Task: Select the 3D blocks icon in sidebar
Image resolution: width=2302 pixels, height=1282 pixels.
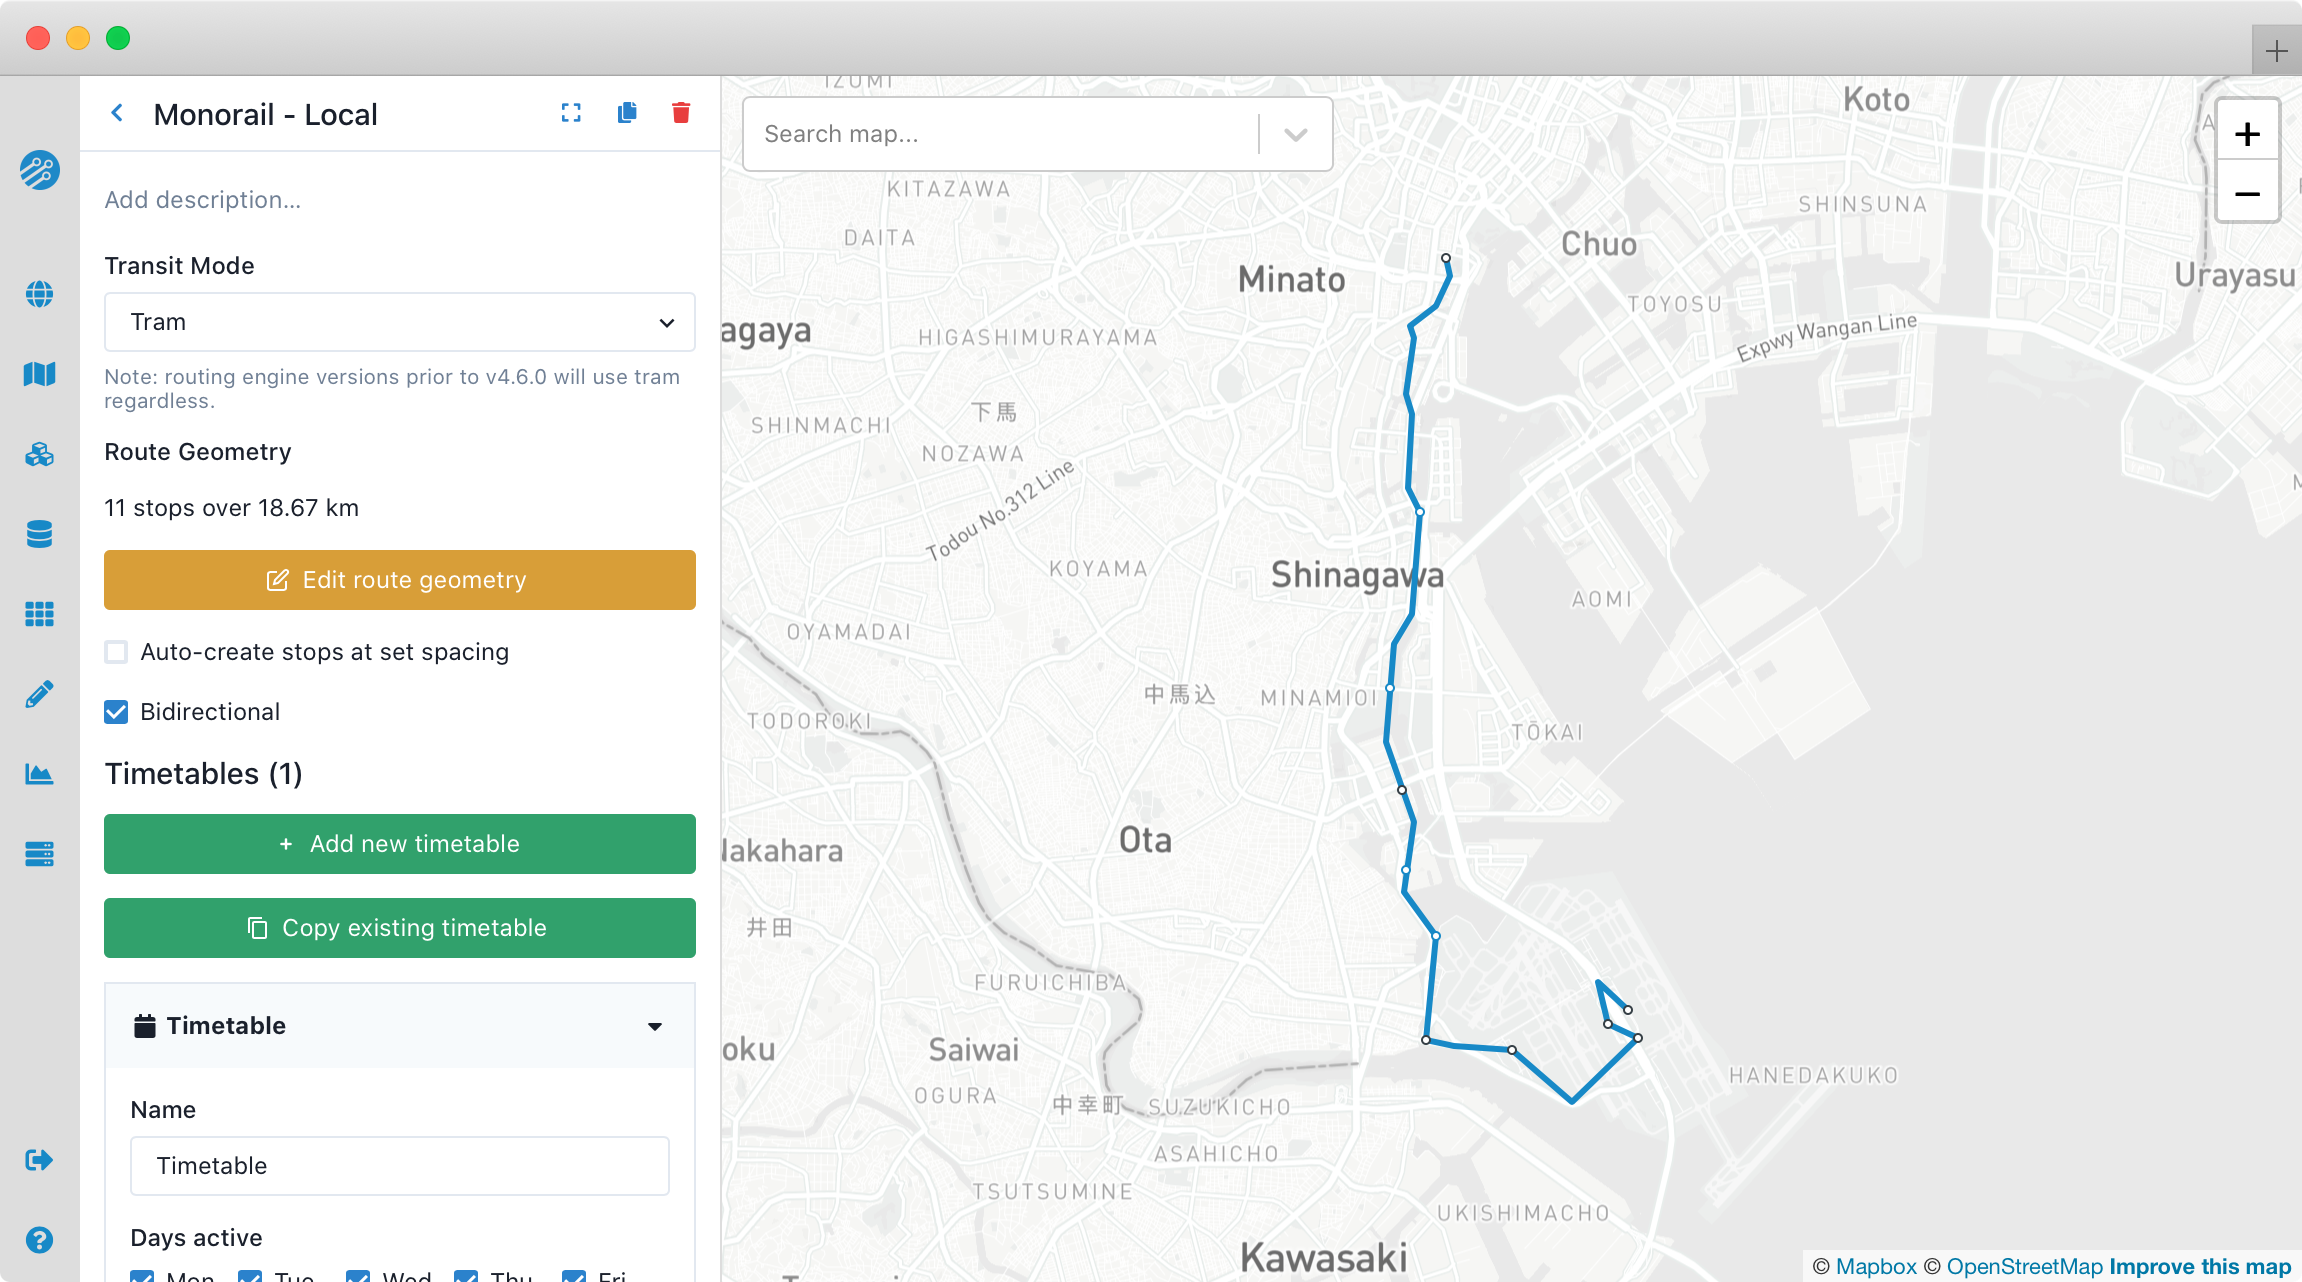Action: pyautogui.click(x=39, y=453)
